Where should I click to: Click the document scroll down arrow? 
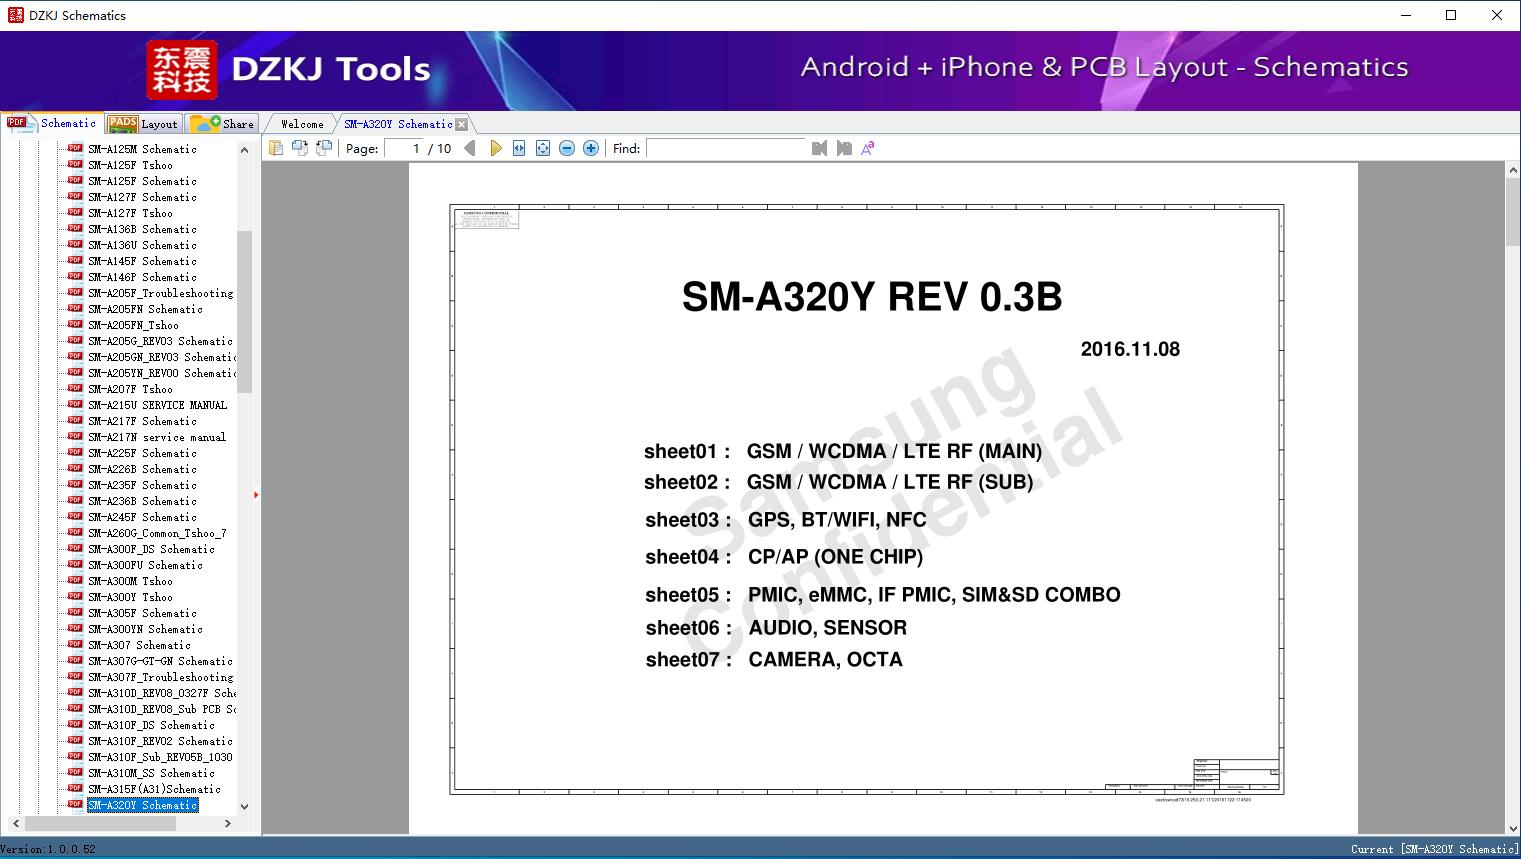coord(1513,827)
